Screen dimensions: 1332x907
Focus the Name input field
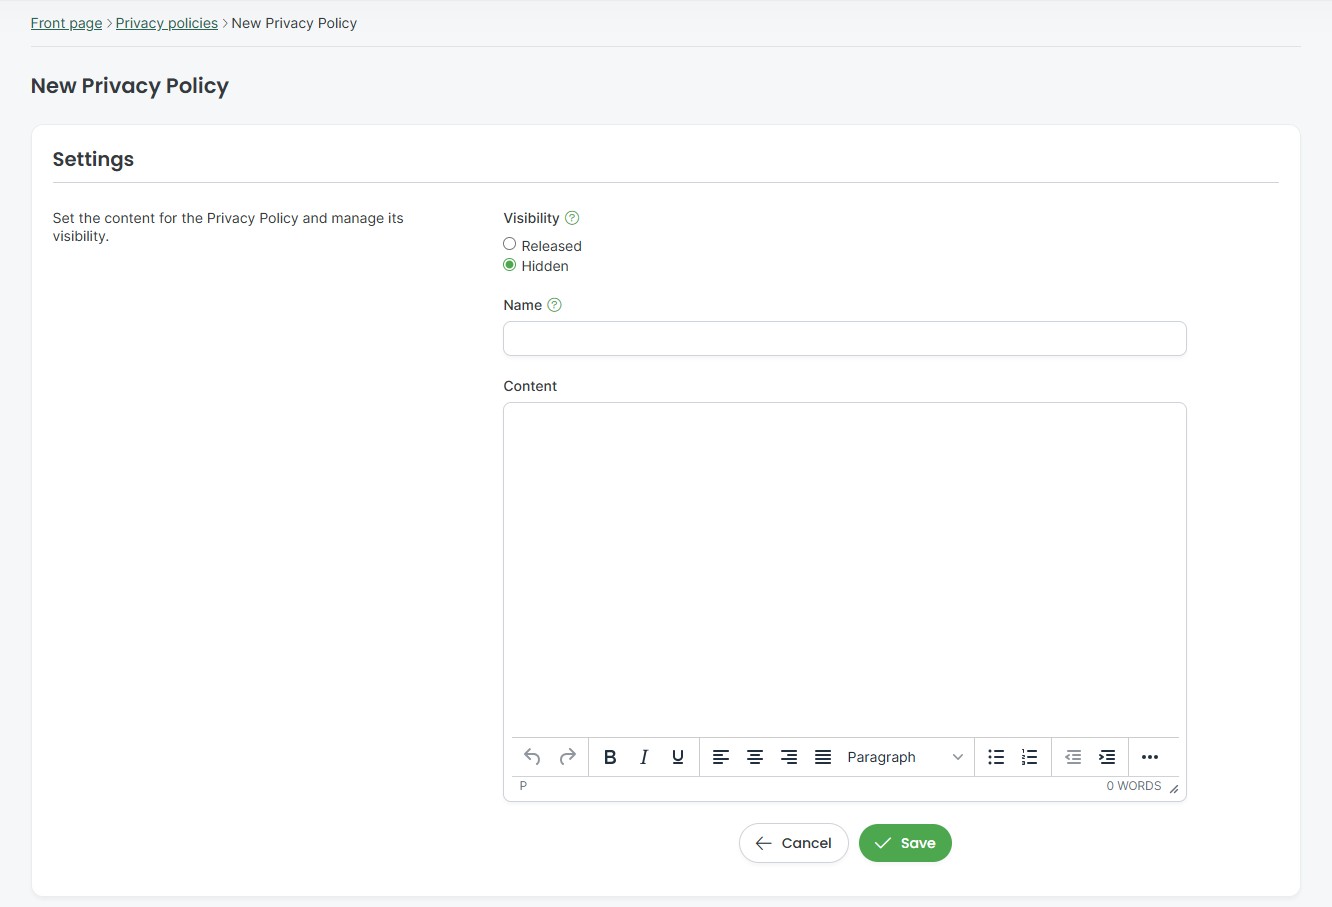[845, 338]
